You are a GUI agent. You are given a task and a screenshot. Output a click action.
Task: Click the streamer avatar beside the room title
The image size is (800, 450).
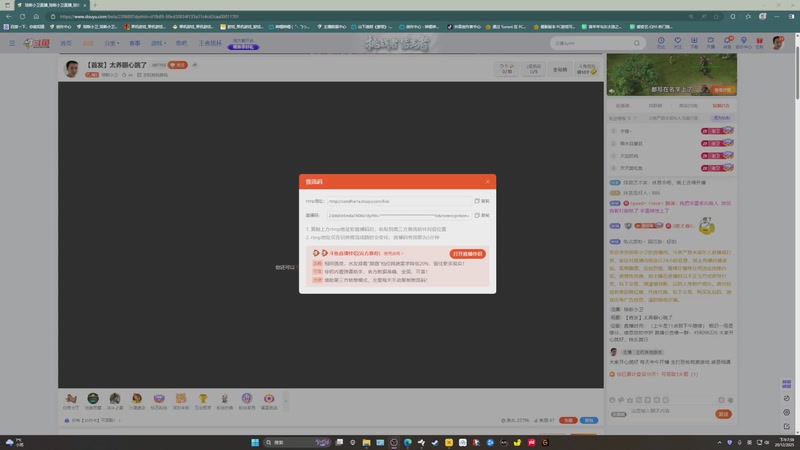click(72, 69)
